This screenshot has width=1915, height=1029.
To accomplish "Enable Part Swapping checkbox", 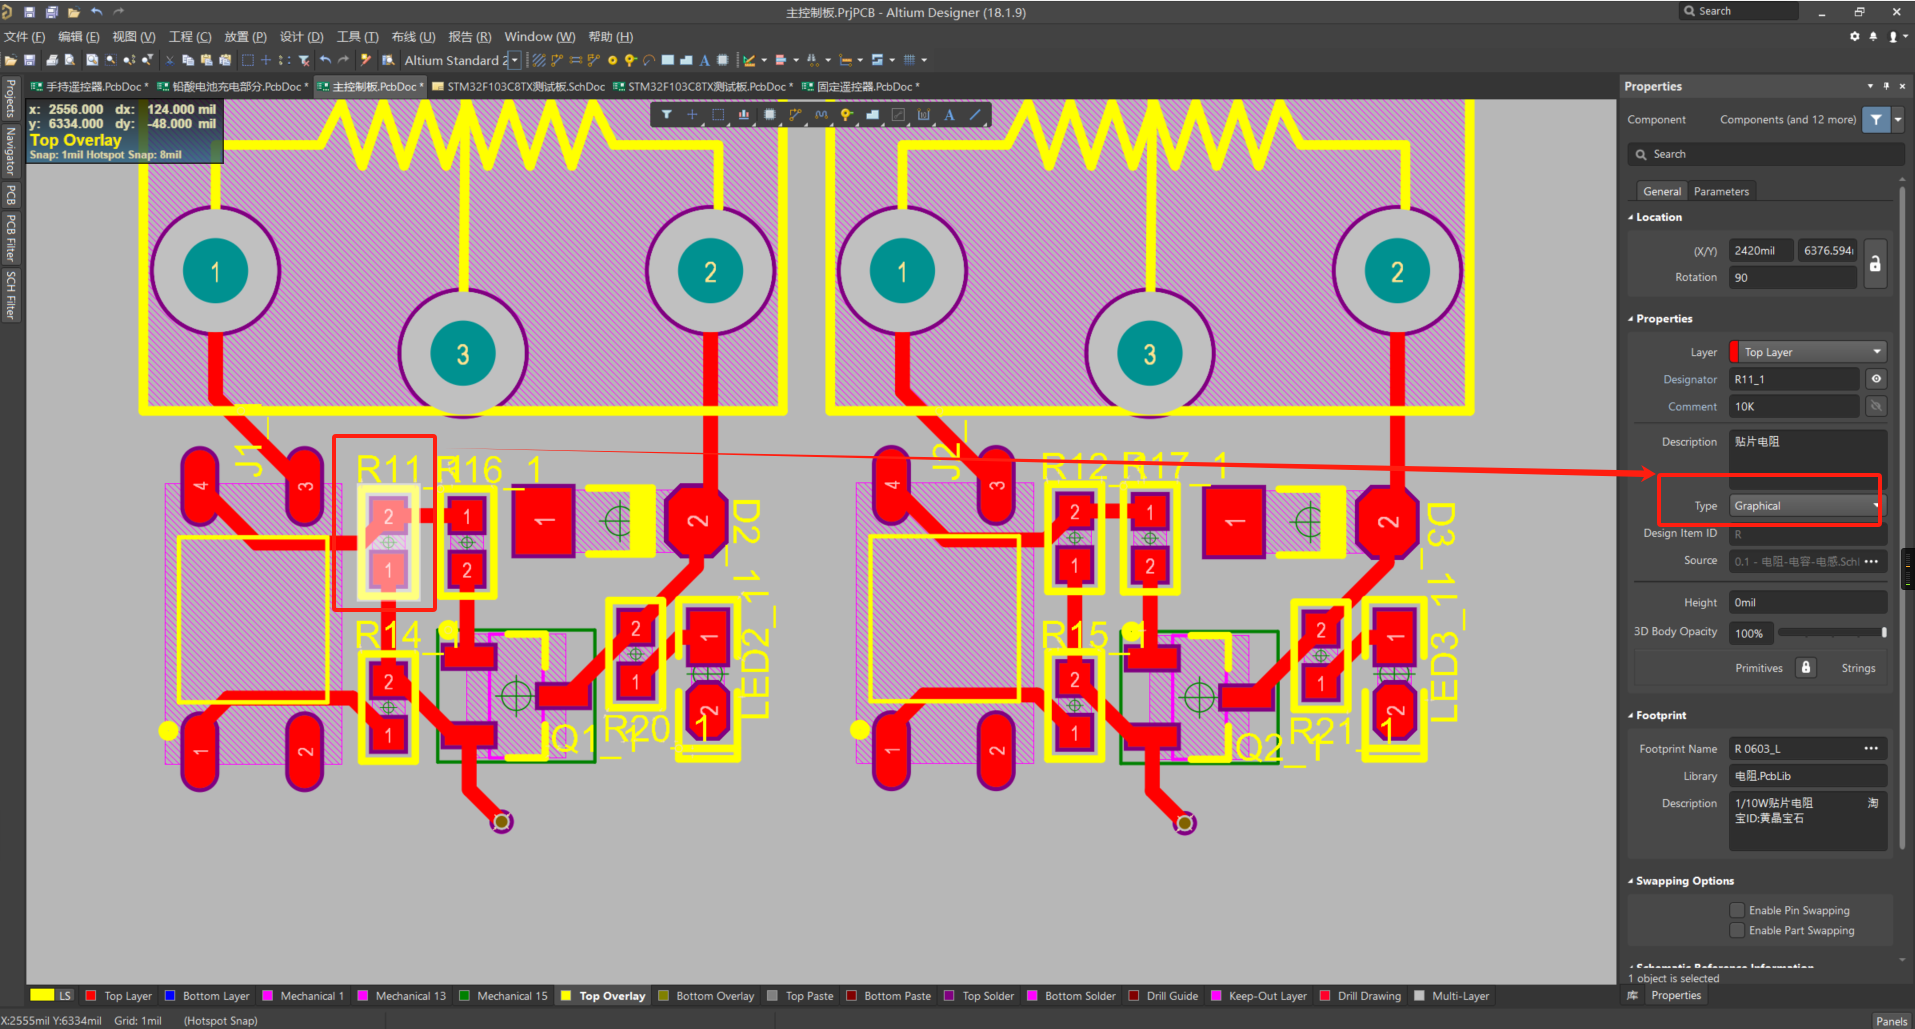I will pos(1737,930).
